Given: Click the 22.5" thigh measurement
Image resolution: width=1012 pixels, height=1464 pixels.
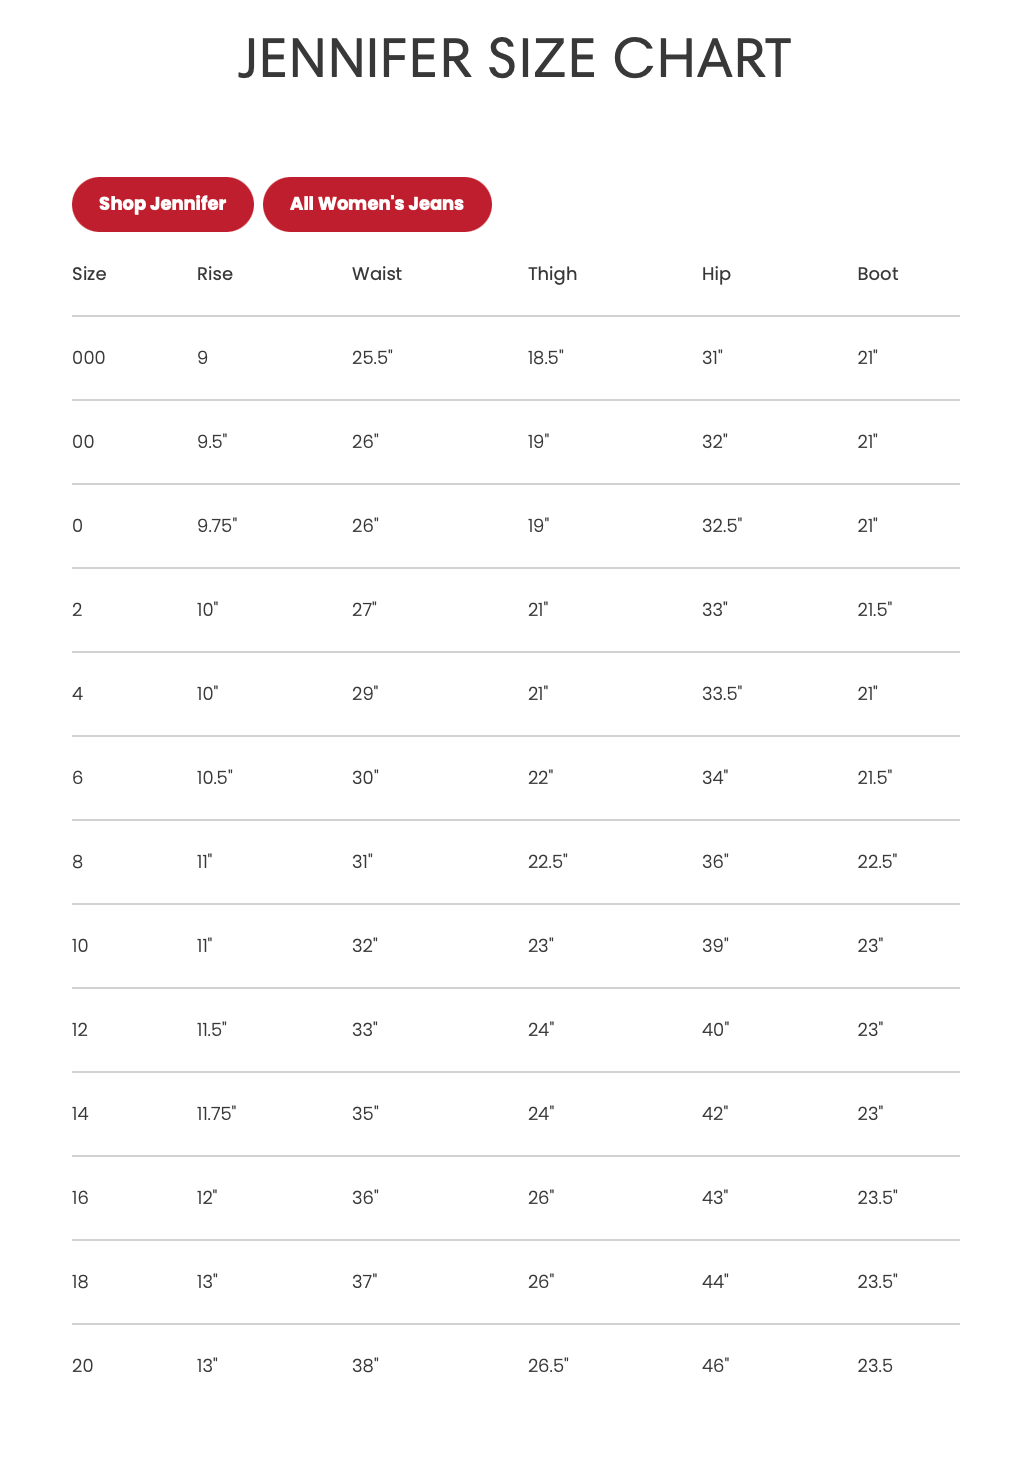Looking at the screenshot, I should coord(547,862).
